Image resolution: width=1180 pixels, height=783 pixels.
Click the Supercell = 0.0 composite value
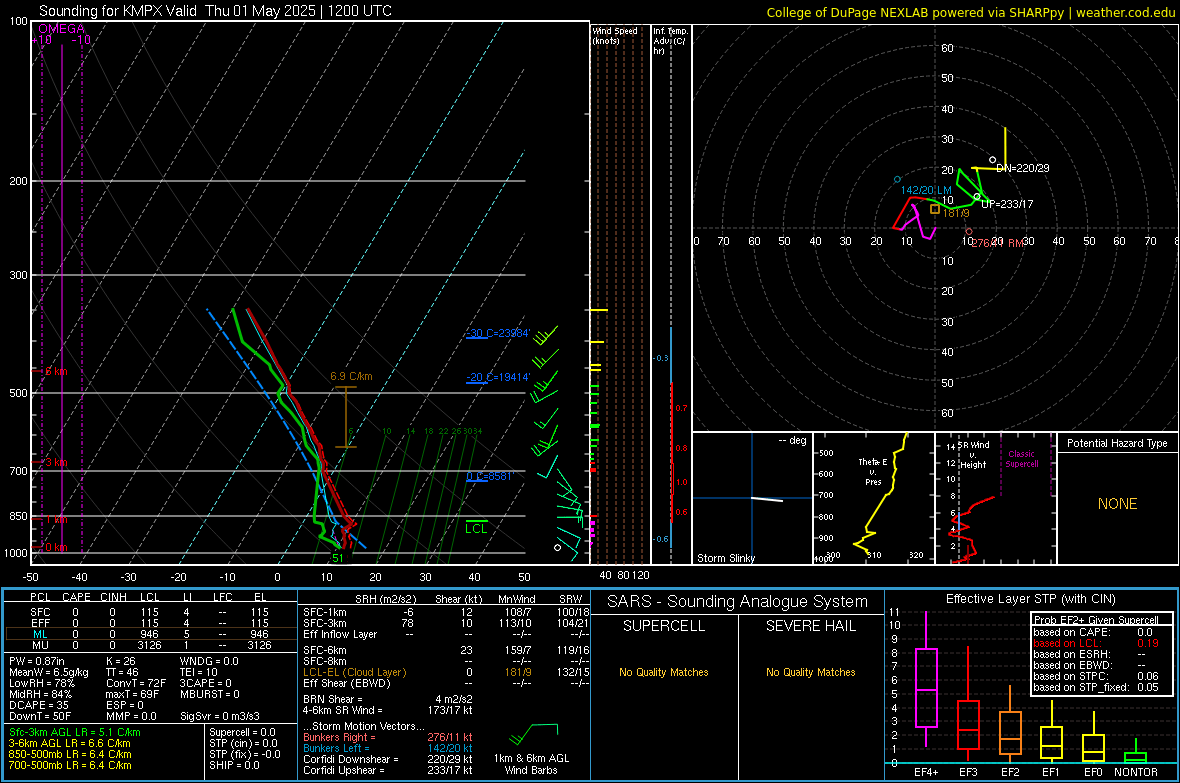(x=242, y=732)
